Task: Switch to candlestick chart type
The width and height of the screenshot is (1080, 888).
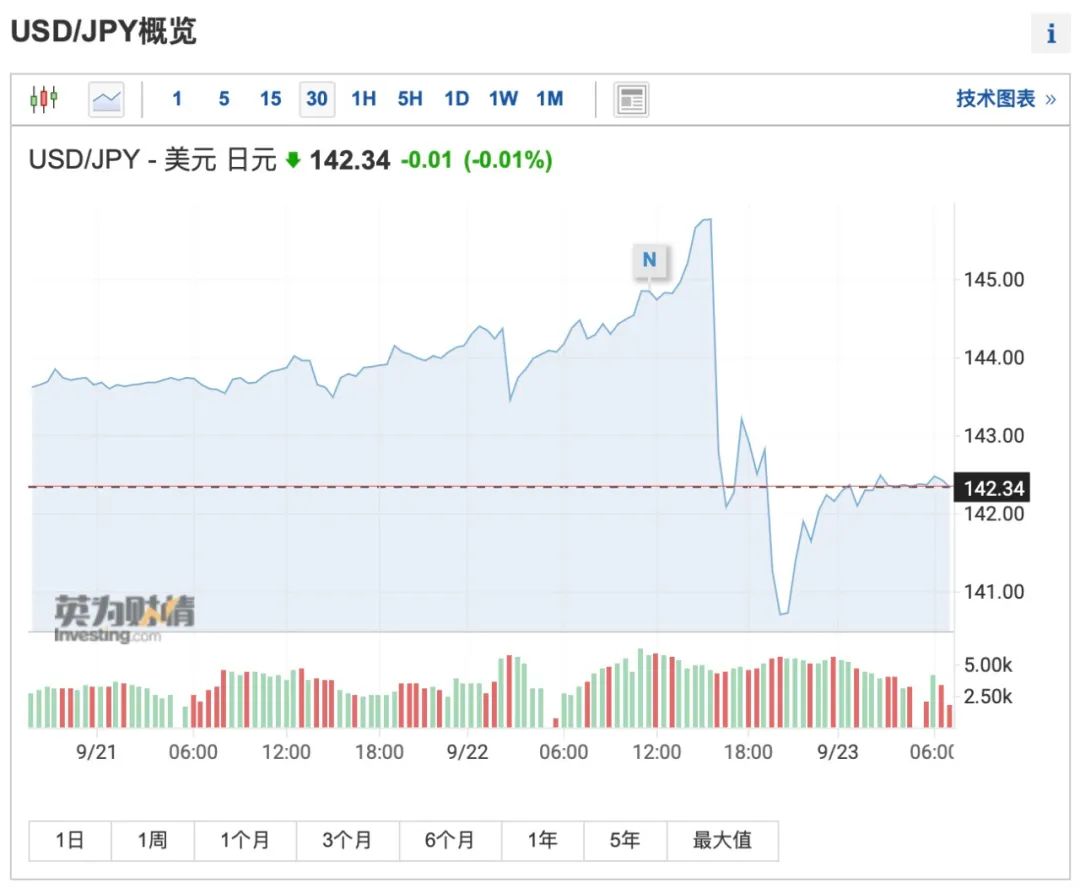Action: [44, 99]
